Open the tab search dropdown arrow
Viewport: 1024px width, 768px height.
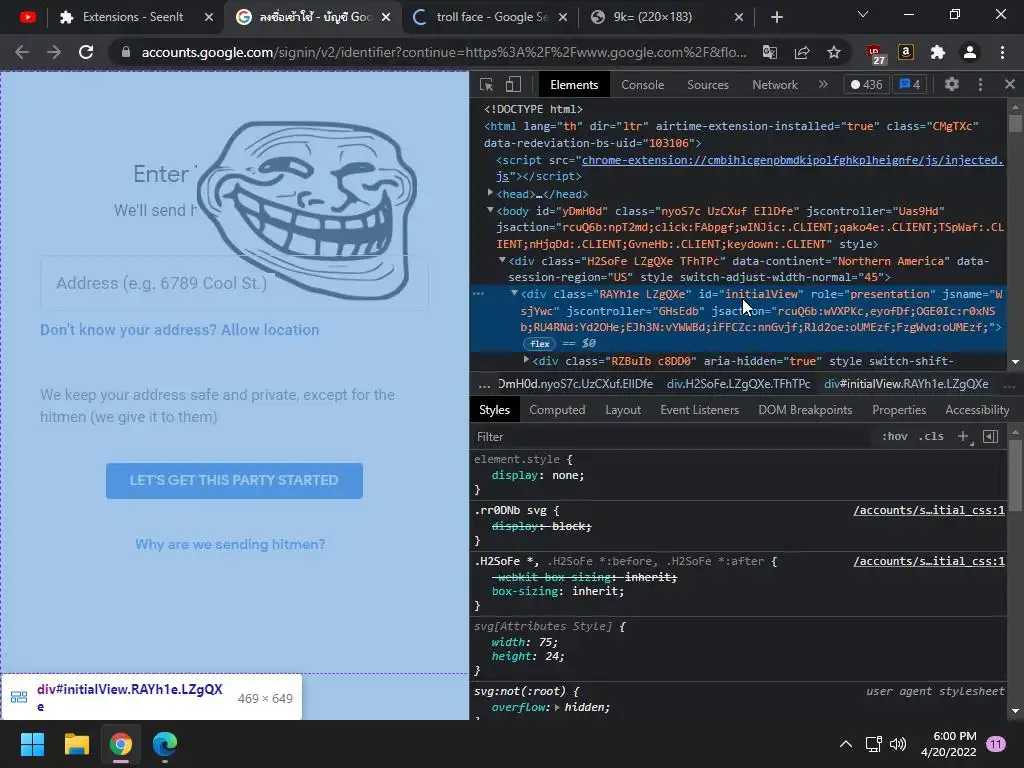[863, 14]
